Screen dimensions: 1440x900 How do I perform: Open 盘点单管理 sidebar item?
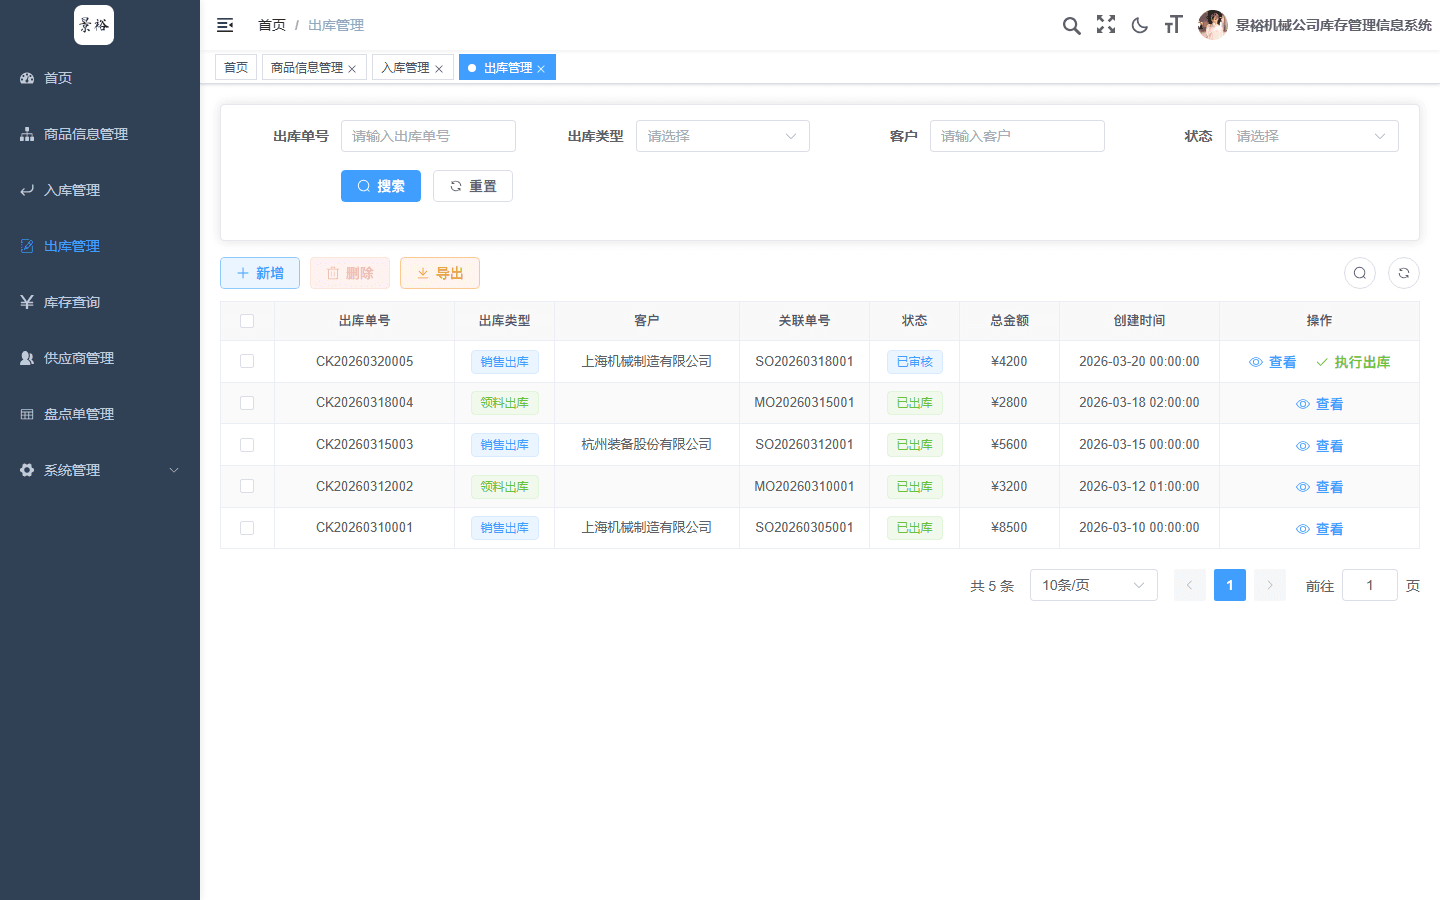click(100, 414)
